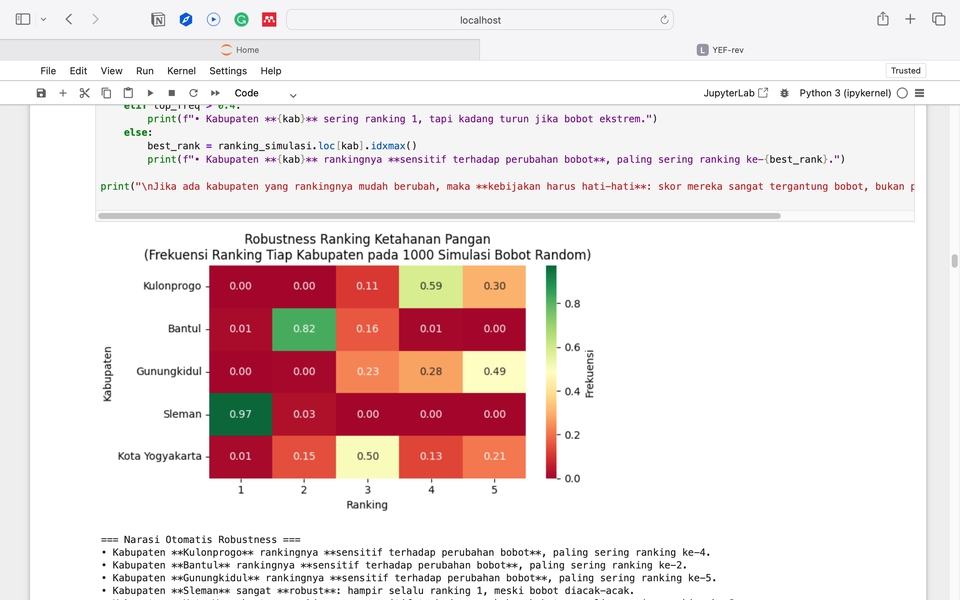Insert a new cell with the plus icon
The width and height of the screenshot is (960, 600).
(63, 93)
